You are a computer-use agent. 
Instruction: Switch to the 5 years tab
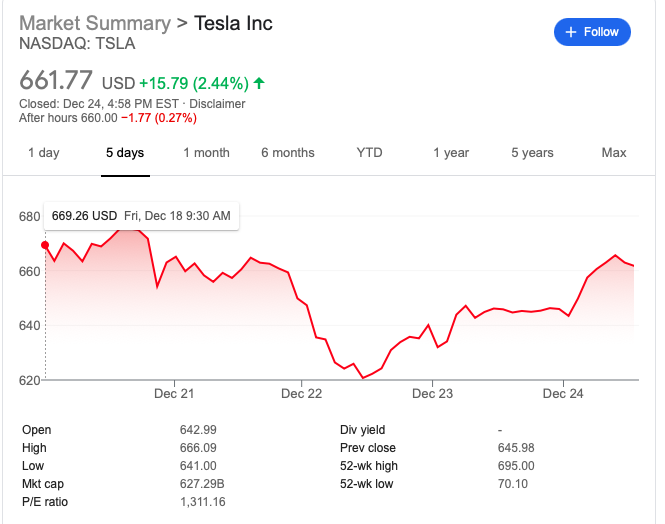coord(532,153)
